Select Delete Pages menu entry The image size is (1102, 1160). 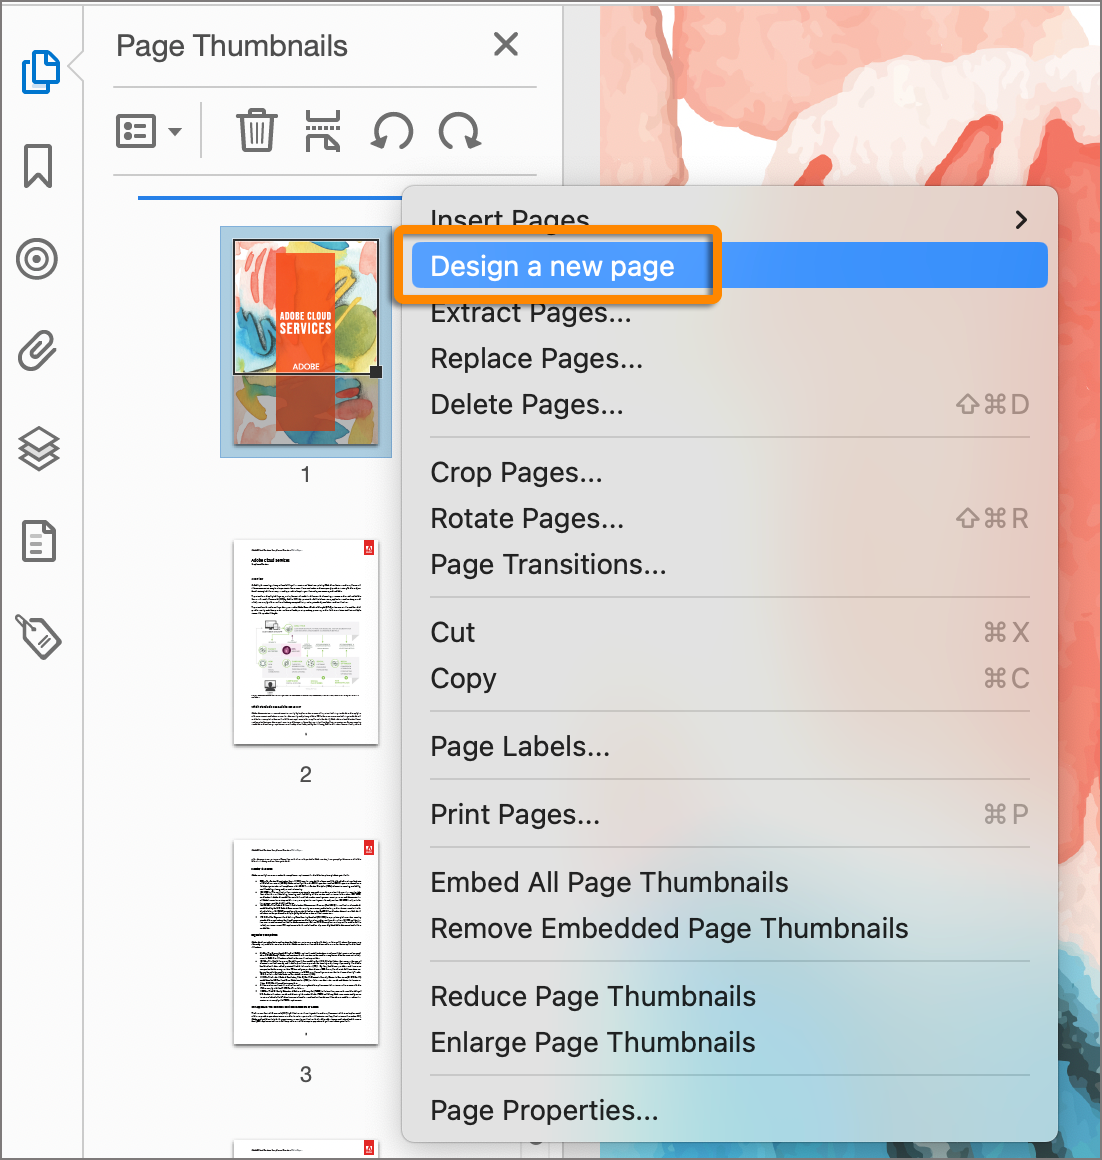pyautogui.click(x=729, y=404)
